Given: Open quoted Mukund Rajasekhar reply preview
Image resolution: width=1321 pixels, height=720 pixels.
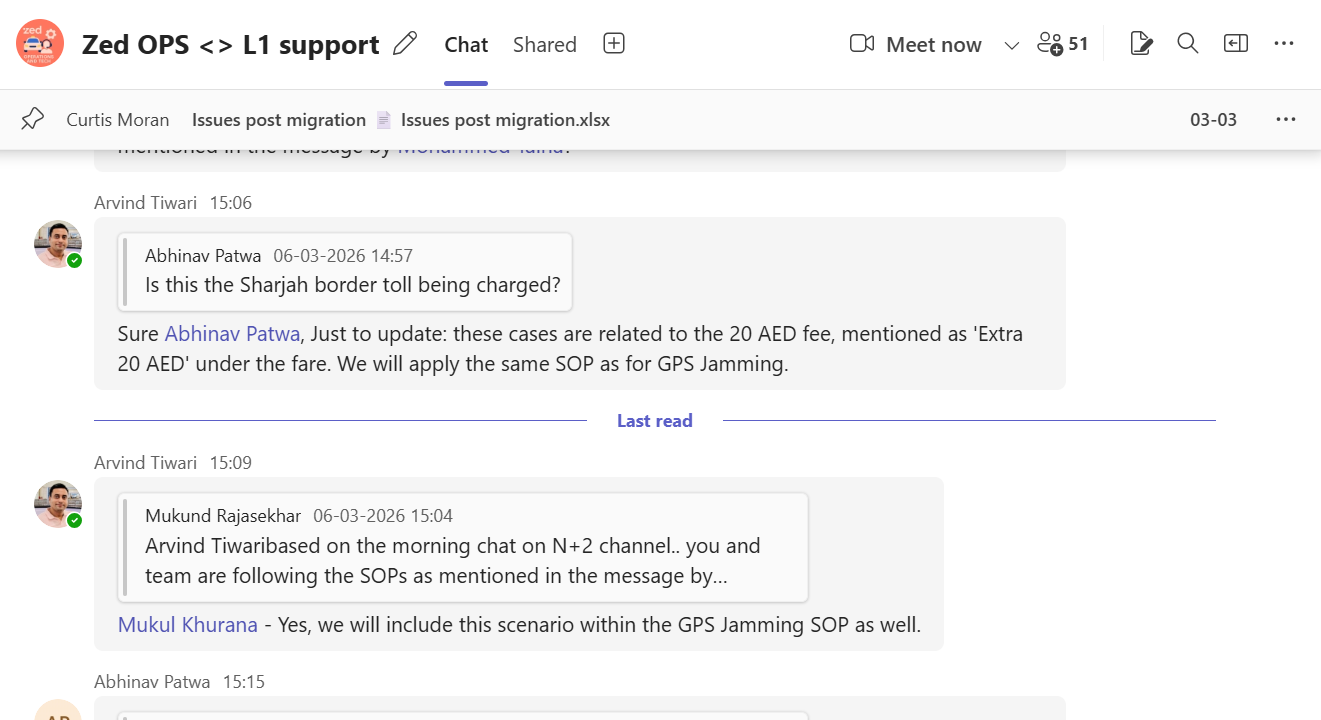Looking at the screenshot, I should pyautogui.click(x=462, y=547).
